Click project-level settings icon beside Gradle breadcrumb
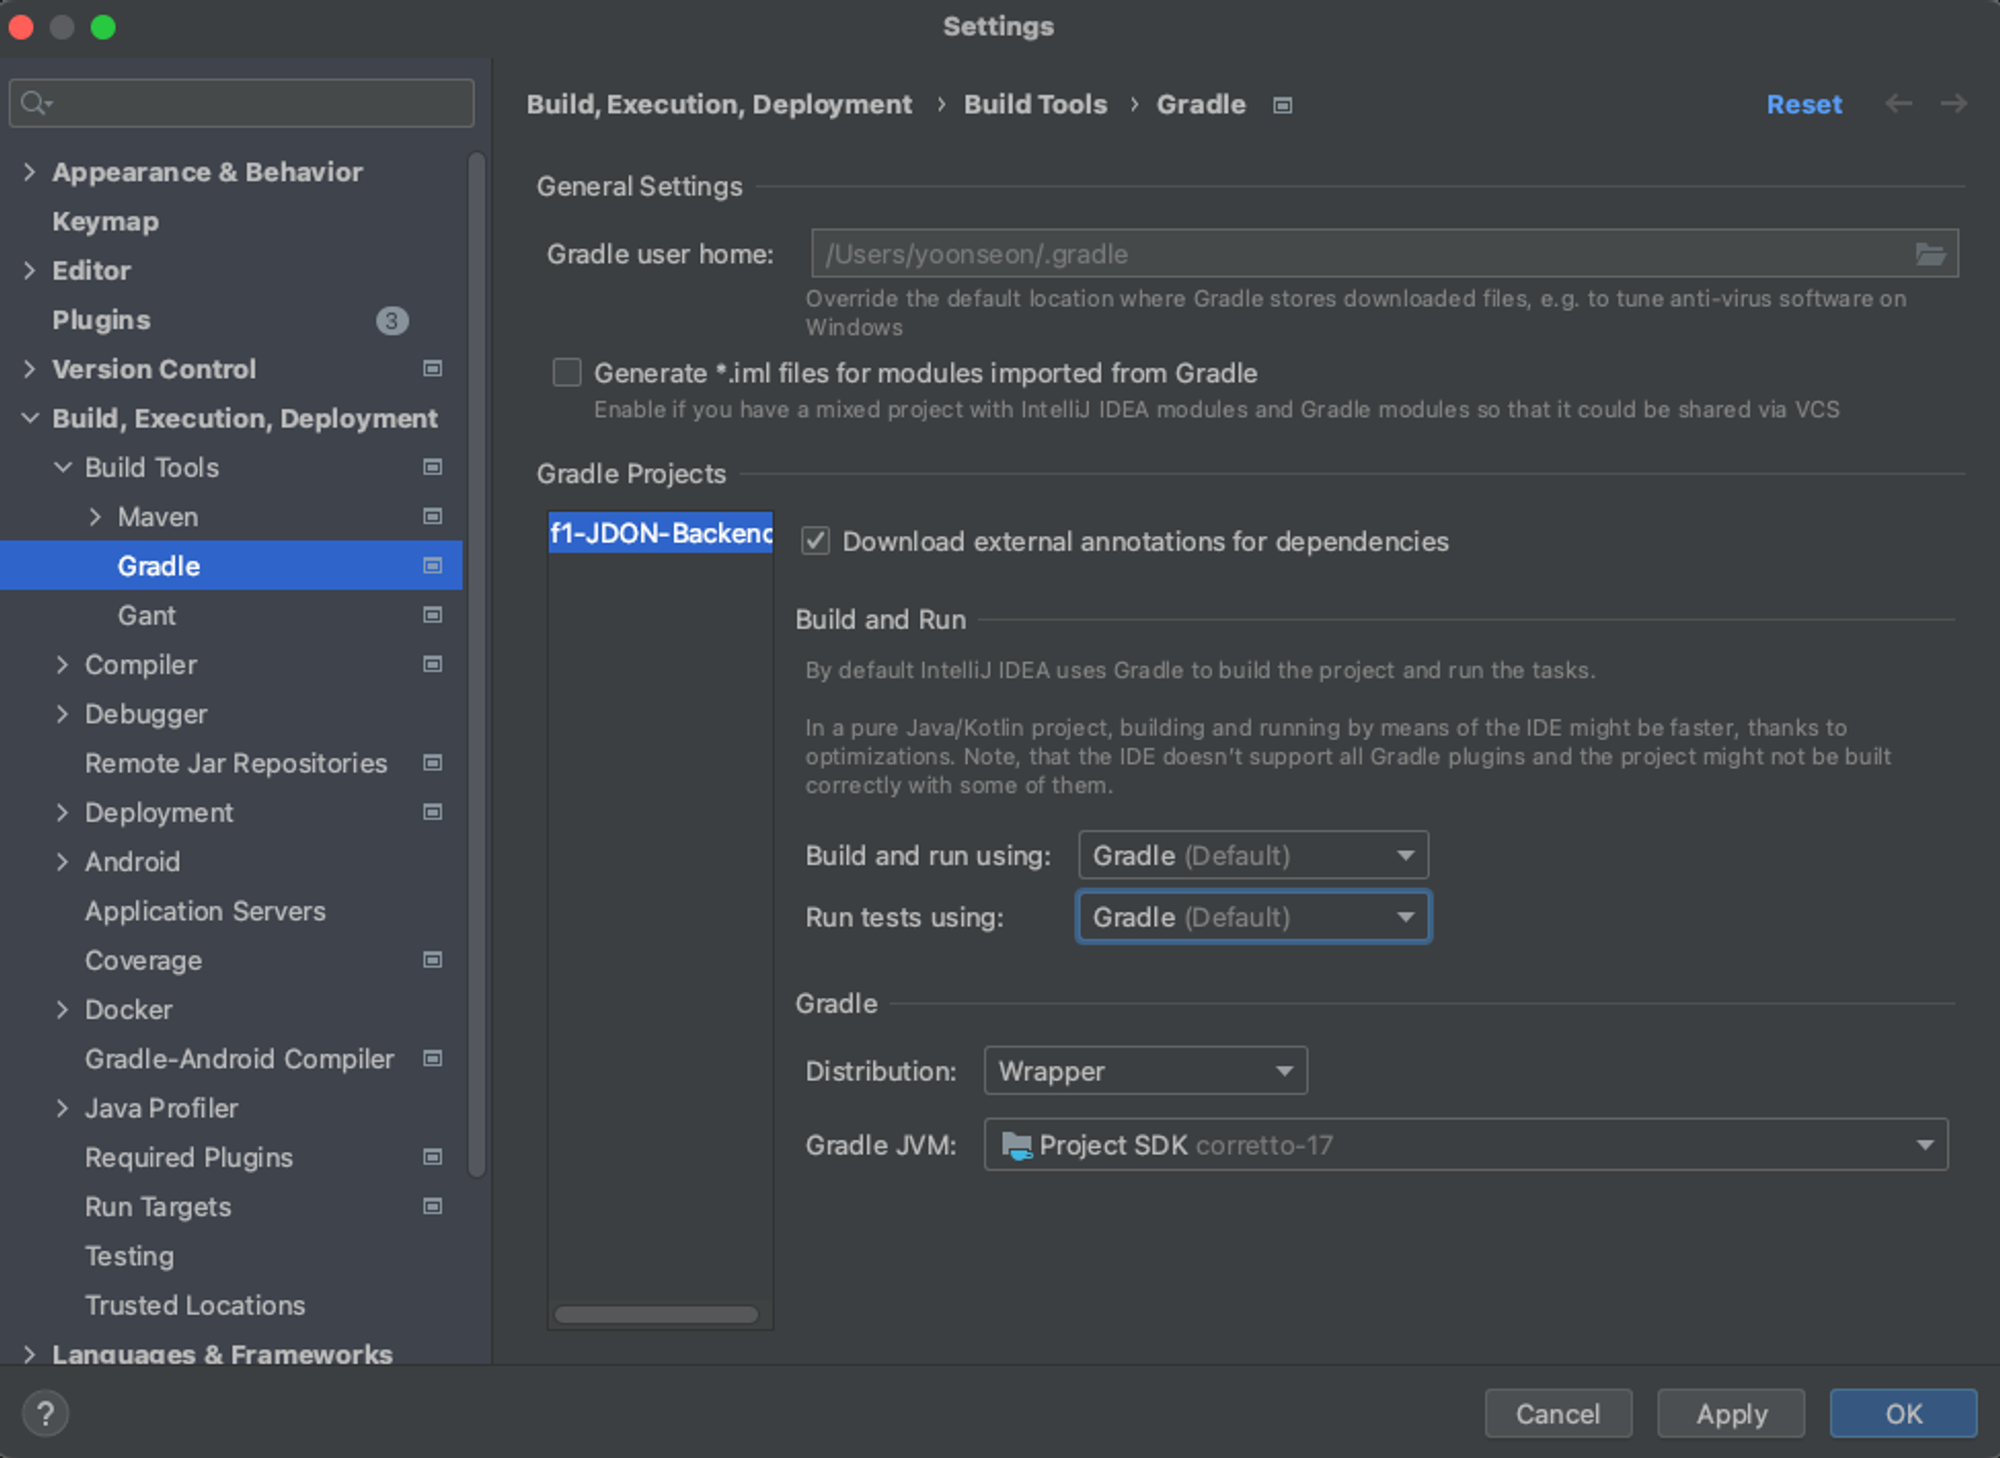2000x1458 pixels. [1282, 105]
